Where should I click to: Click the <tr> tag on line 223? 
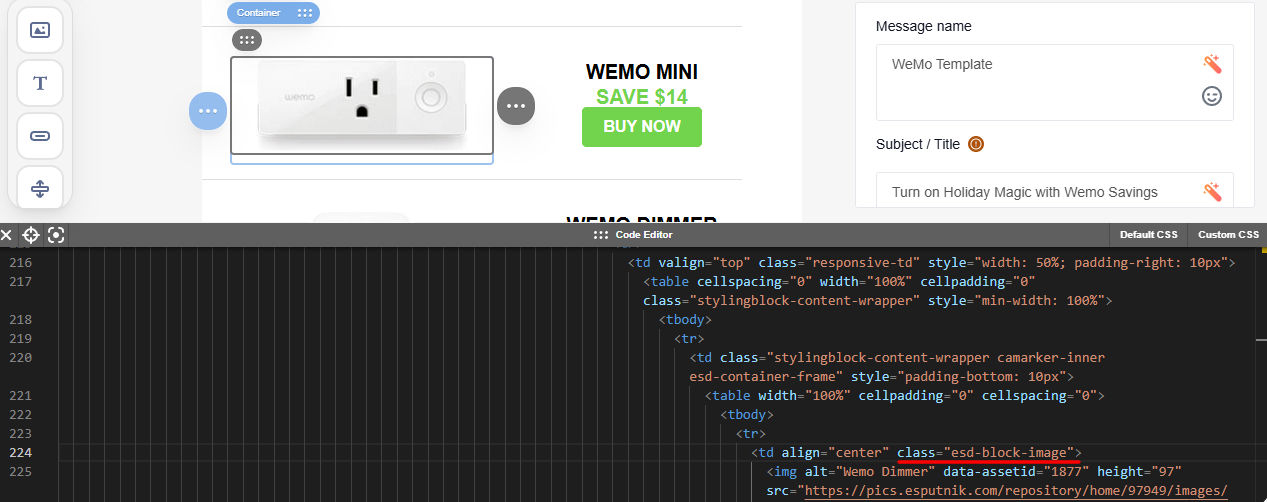click(x=751, y=434)
